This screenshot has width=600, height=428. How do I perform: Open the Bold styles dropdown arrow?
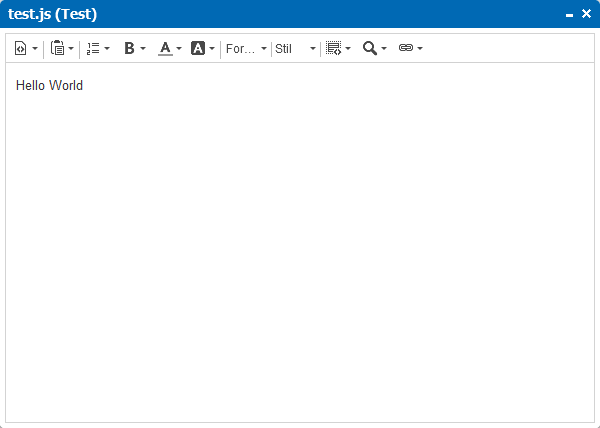click(143, 49)
